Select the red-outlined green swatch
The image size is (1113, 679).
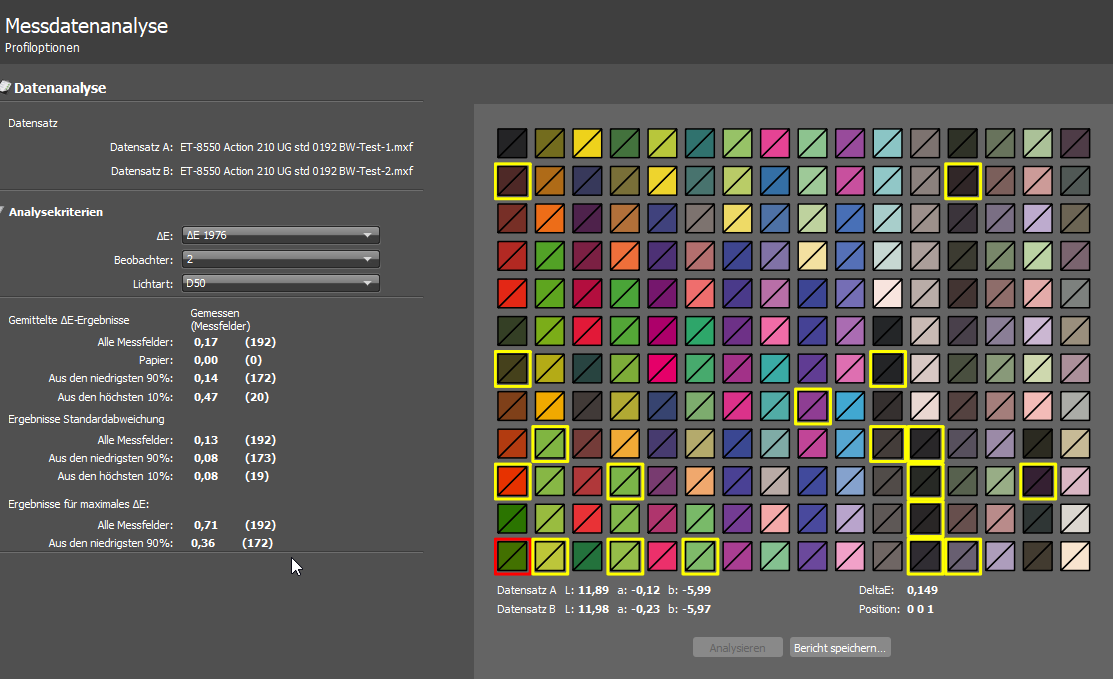512,555
